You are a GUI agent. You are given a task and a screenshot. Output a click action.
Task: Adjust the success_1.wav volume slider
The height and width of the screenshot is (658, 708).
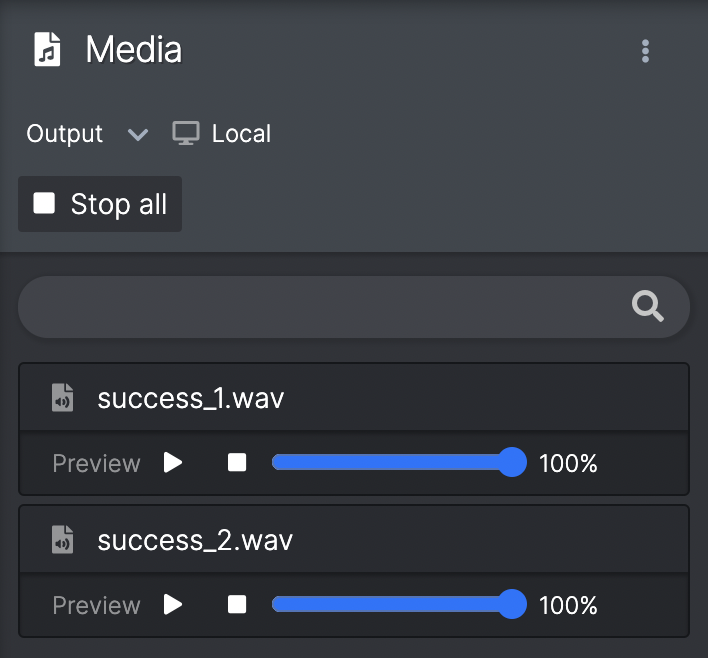[399, 462]
